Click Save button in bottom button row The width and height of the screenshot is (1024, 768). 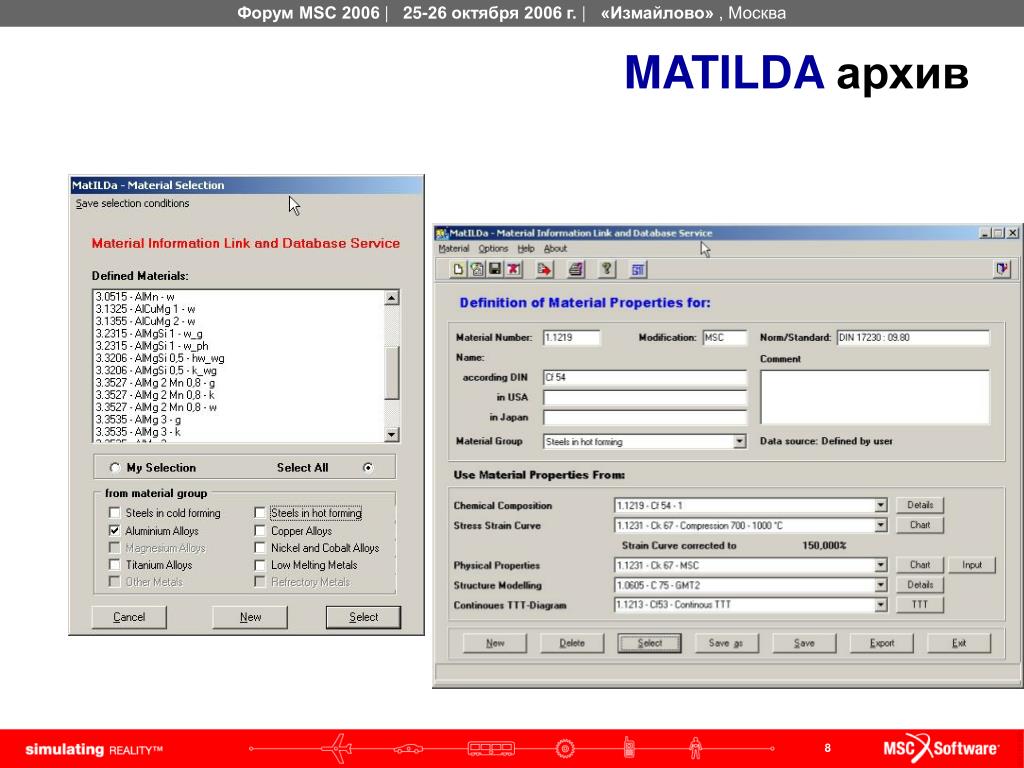[804, 643]
